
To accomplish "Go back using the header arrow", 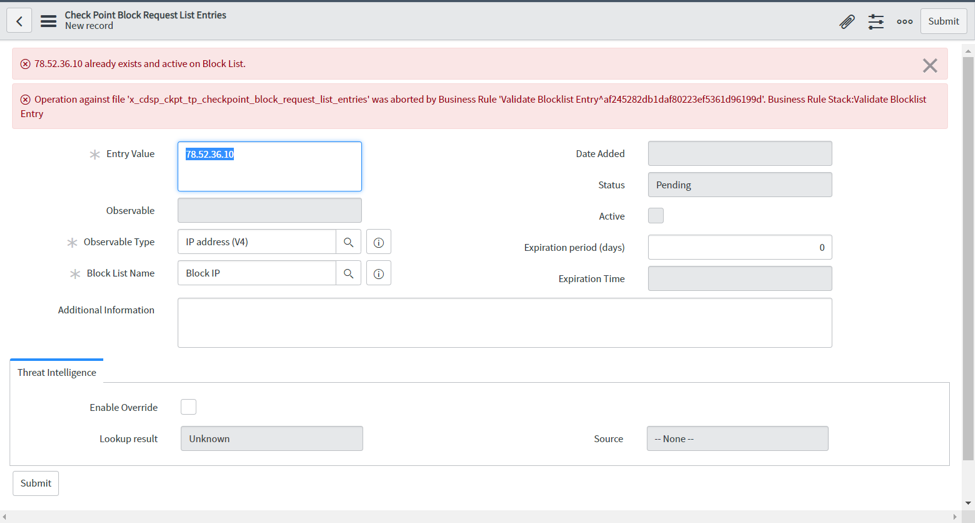I will click(x=19, y=21).
